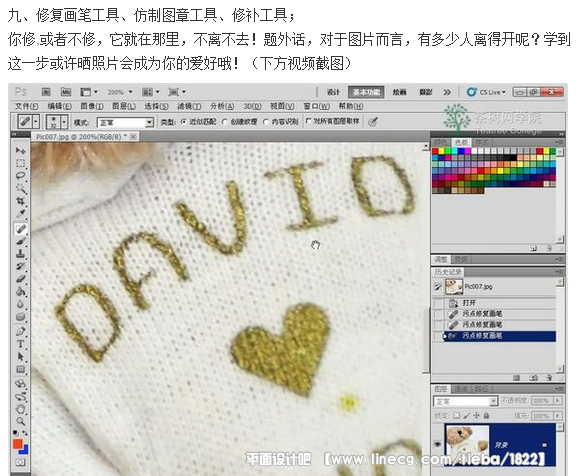
Task: Open the layer opacity slider arrow
Action: point(558,400)
